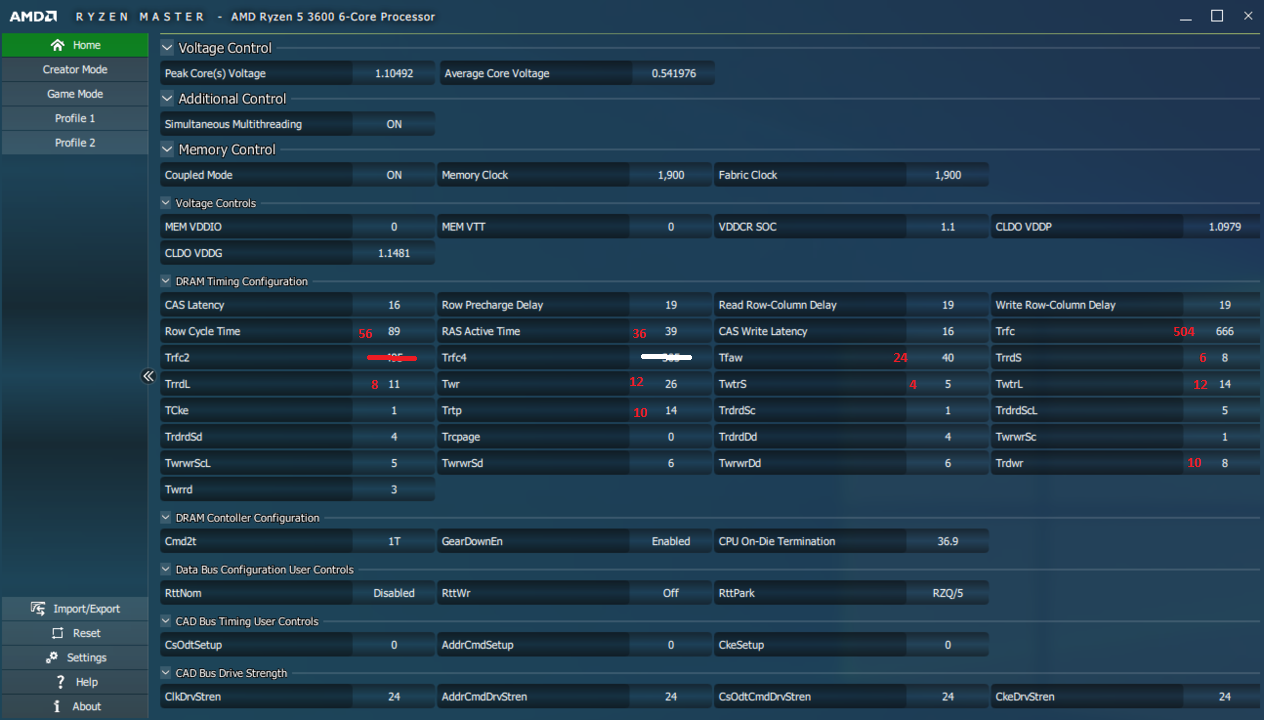The width and height of the screenshot is (1264, 720).
Task: Toggle Simultaneous Multithreading ON setting
Action: [x=394, y=124]
